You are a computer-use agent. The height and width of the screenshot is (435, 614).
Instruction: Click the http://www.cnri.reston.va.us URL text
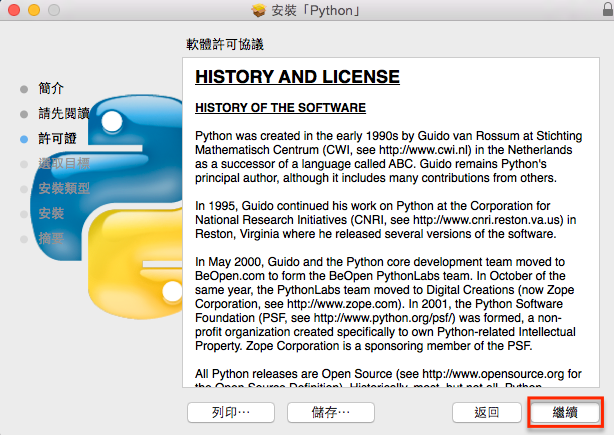488,220
